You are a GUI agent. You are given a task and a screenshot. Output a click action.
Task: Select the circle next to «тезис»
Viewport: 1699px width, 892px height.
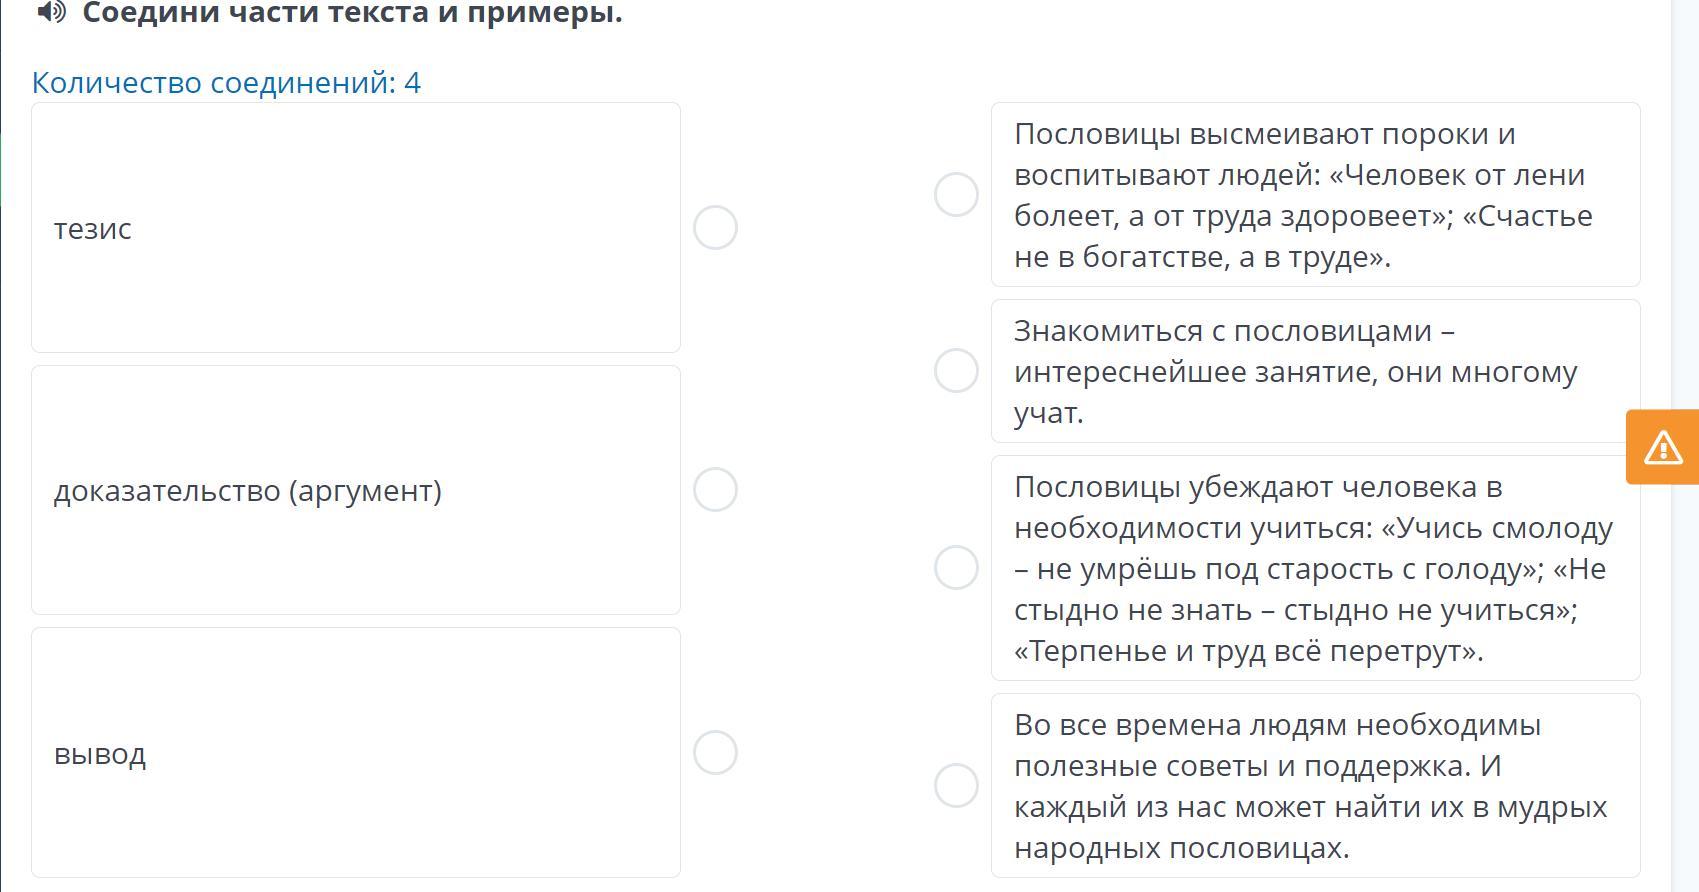coord(715,228)
